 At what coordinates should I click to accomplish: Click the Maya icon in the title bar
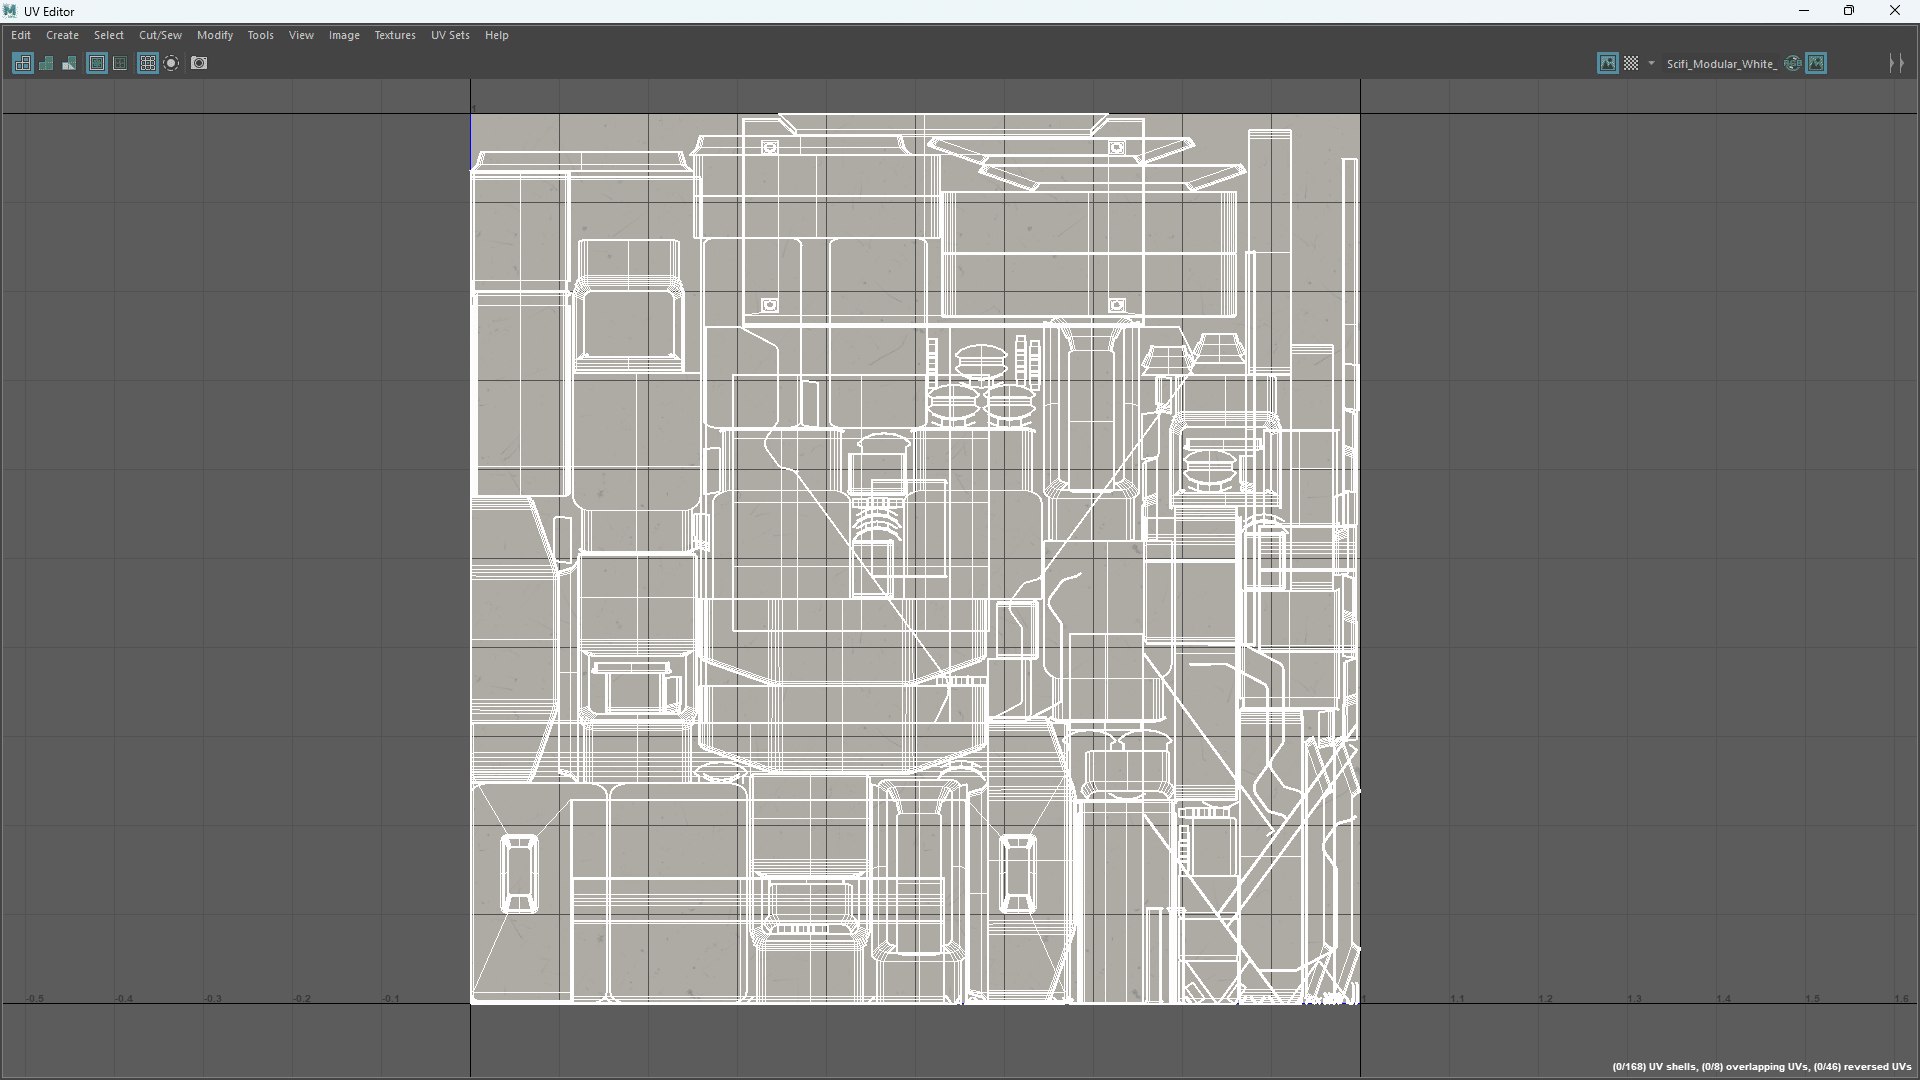[x=11, y=11]
